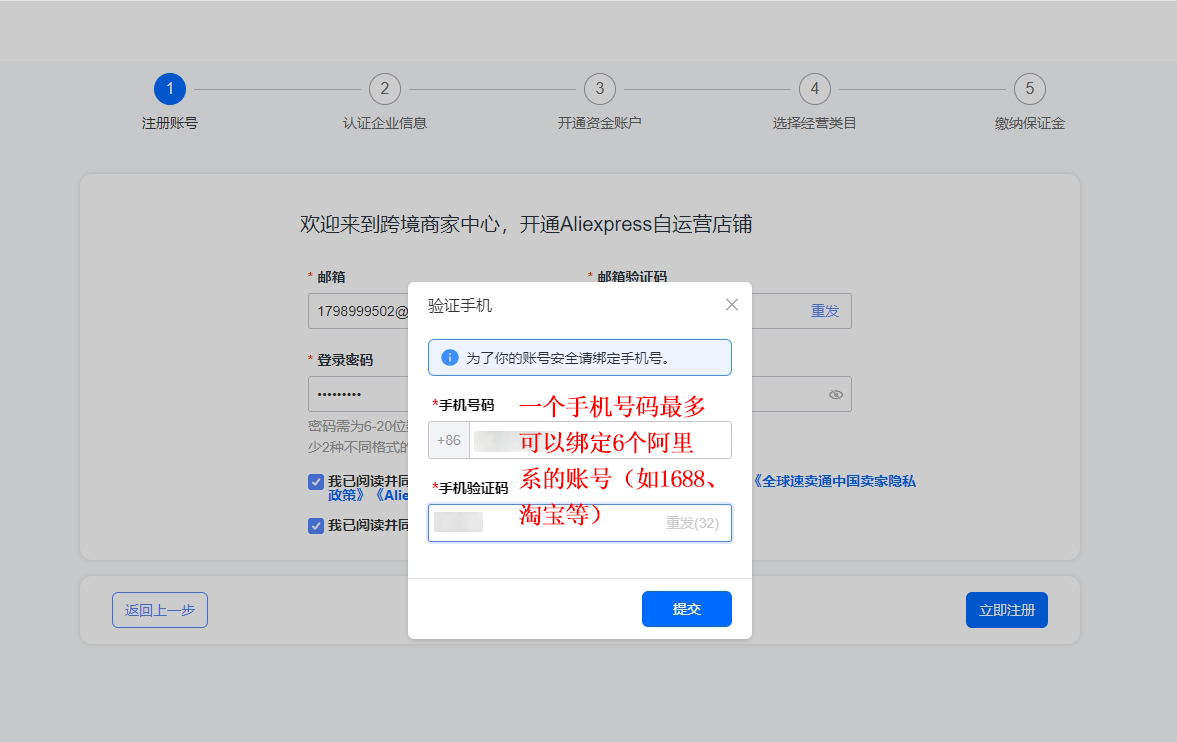Click the blue info icon in the alert

click(x=450, y=357)
